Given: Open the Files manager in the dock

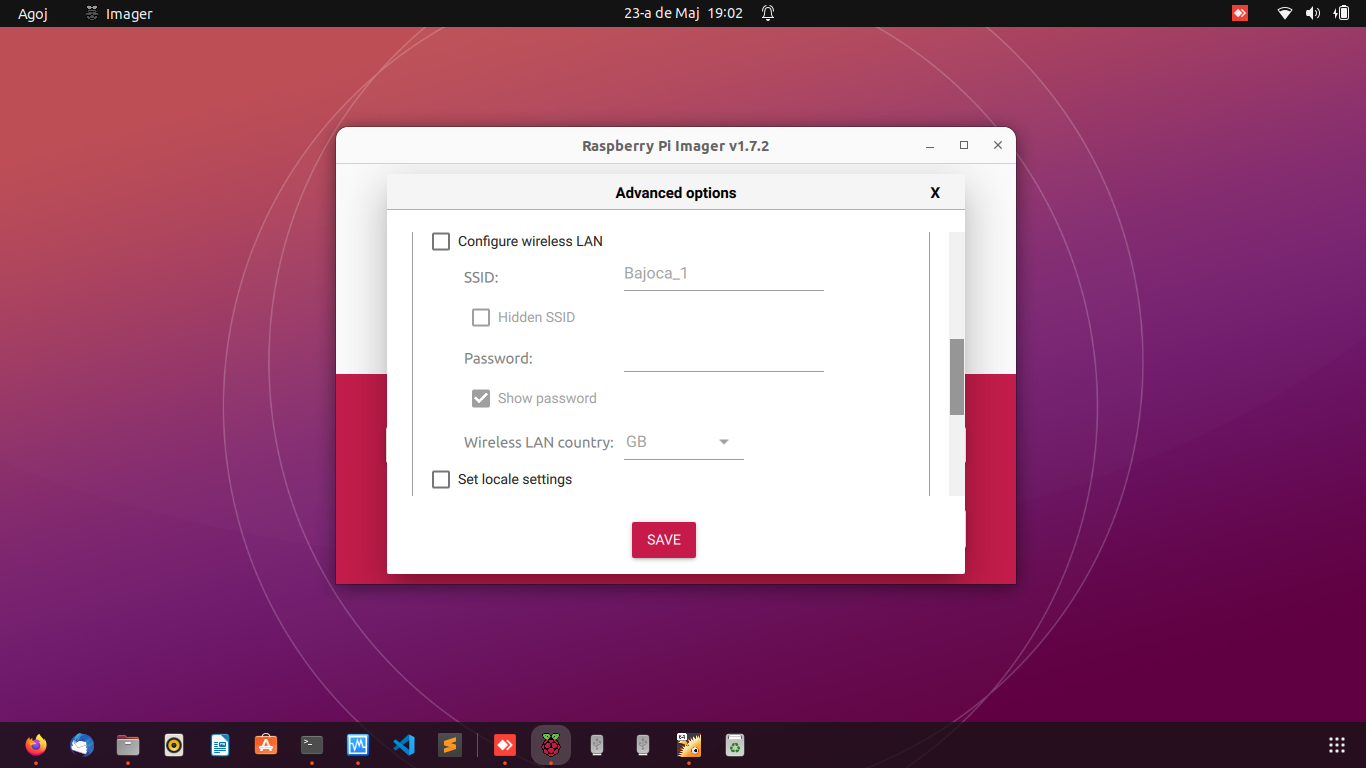Looking at the screenshot, I should coord(128,745).
